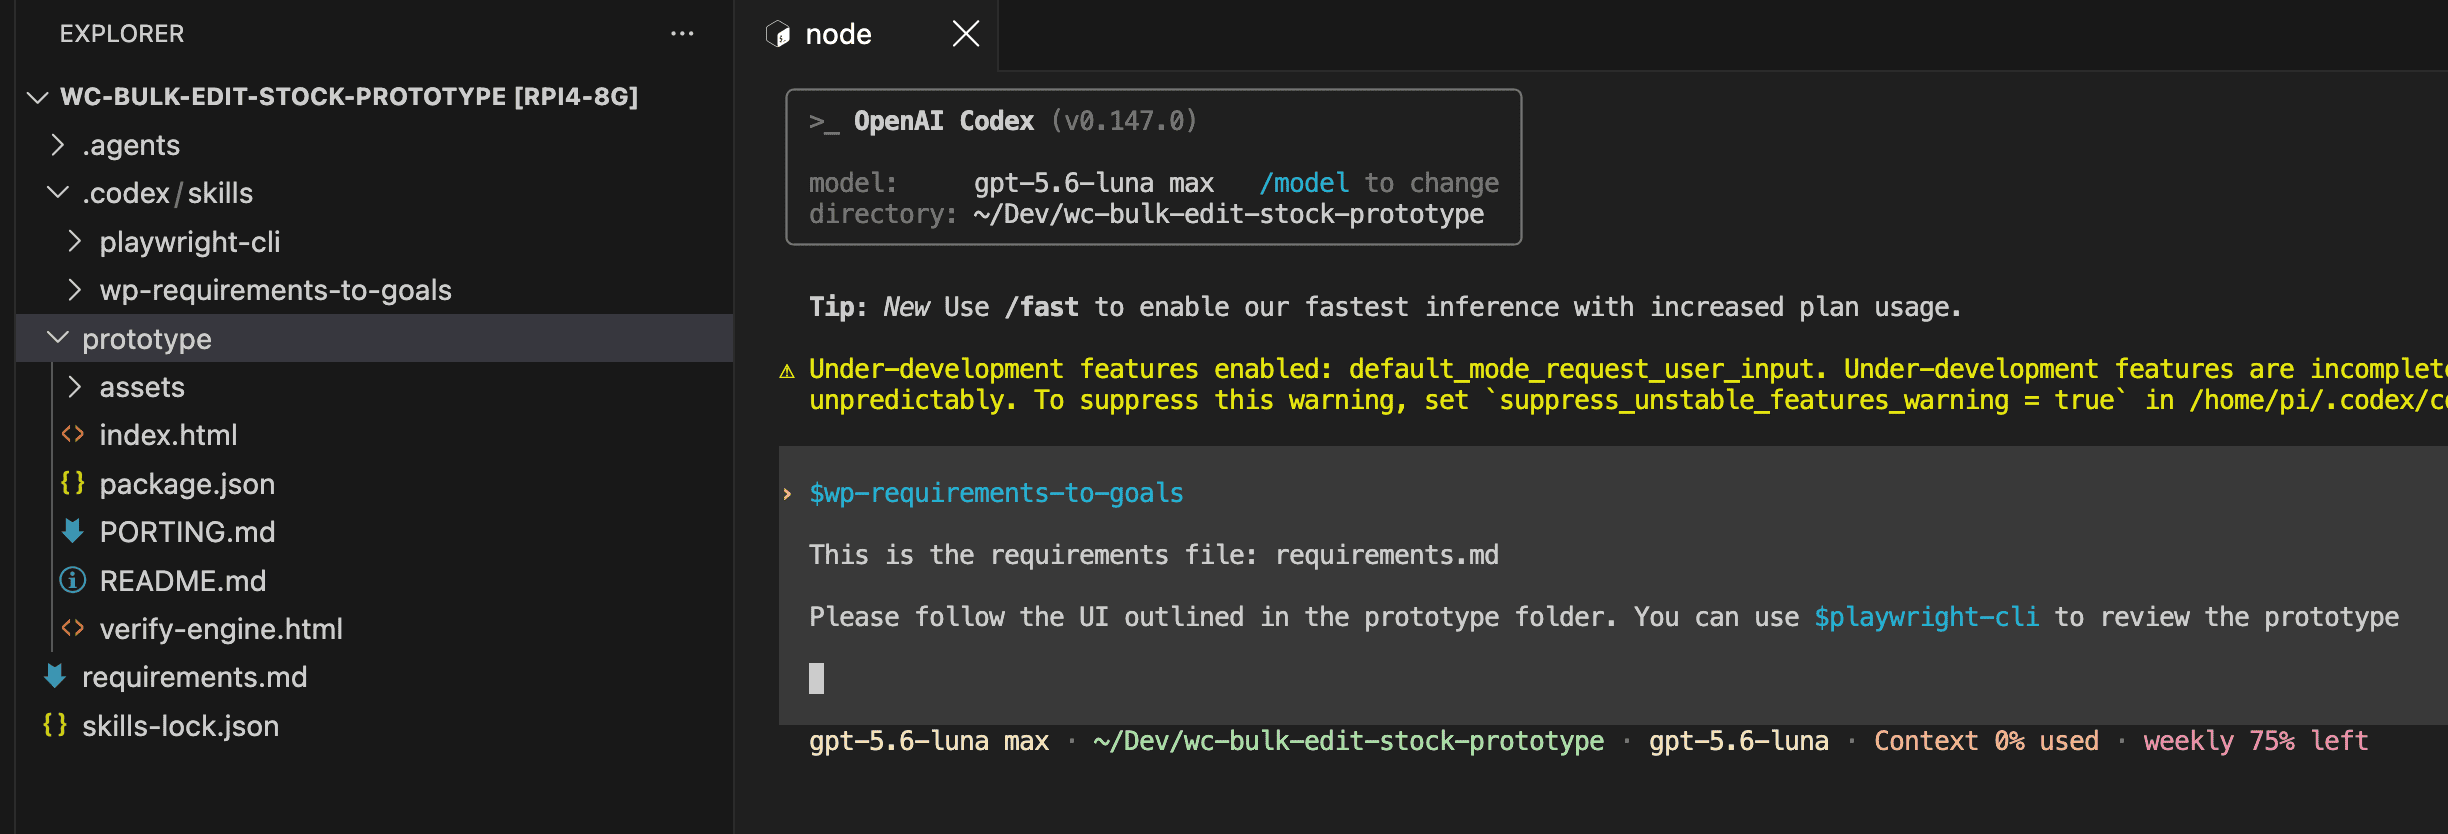Screen dimensions: 2448x834
Task: Click the verify-engine.html HTML file icon
Action: point(73,628)
